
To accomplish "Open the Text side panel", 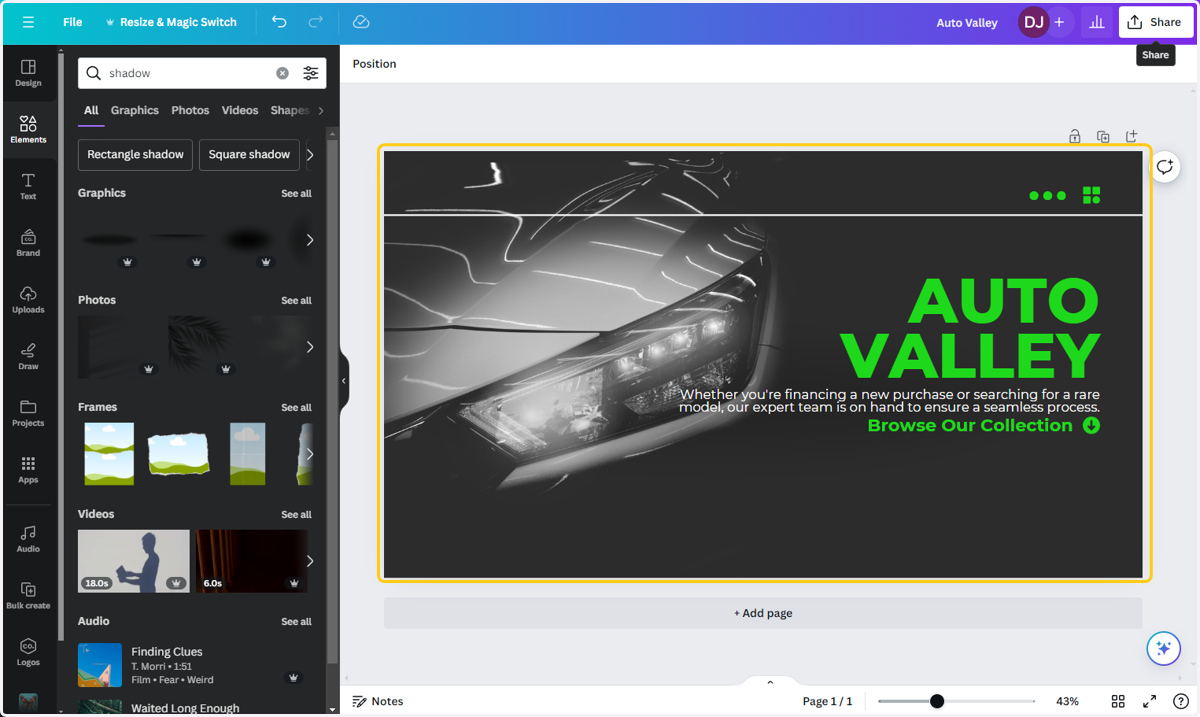I will pyautogui.click(x=28, y=186).
